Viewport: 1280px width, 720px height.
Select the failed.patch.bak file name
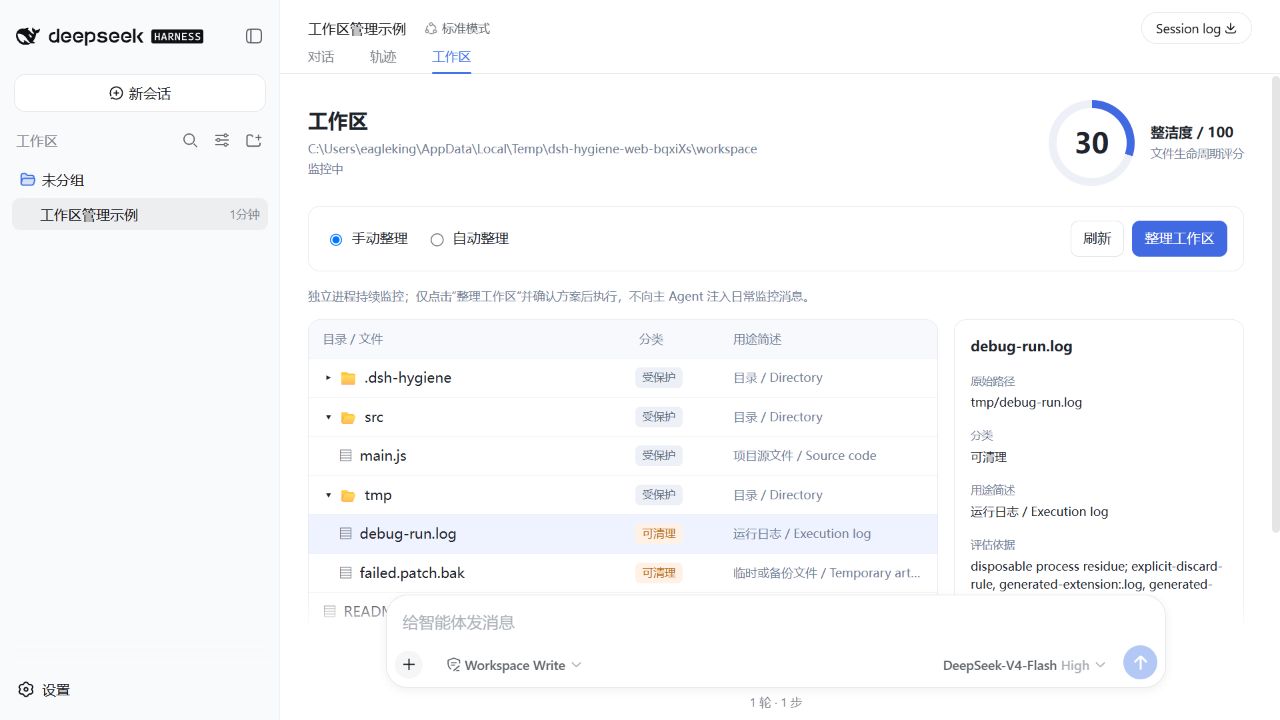tap(412, 573)
